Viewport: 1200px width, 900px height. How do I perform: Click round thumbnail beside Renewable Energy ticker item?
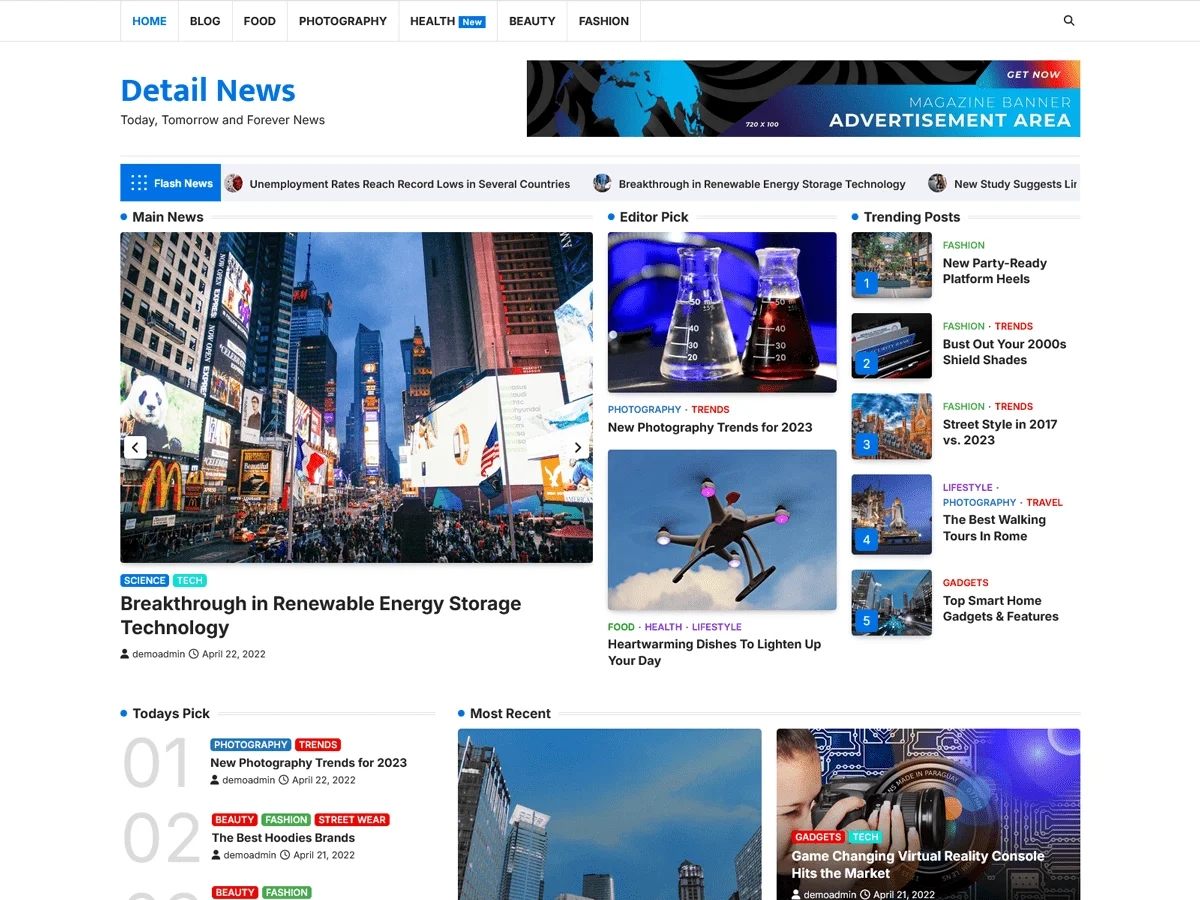(602, 183)
